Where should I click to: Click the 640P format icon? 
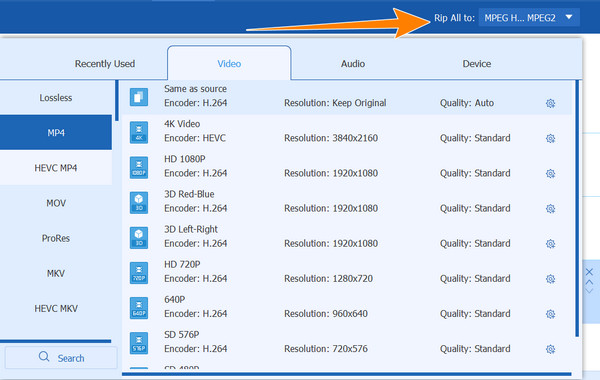click(x=139, y=308)
